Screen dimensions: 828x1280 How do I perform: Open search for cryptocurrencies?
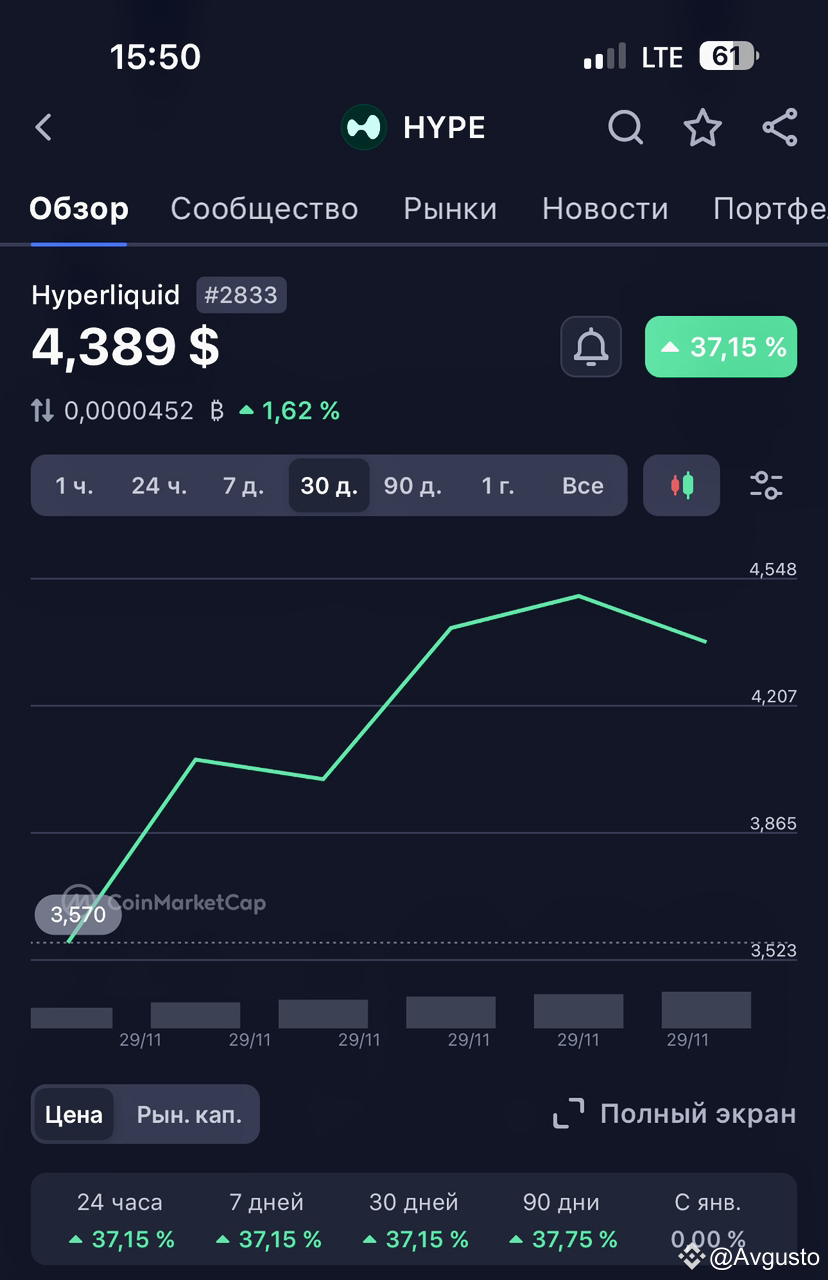coord(625,128)
